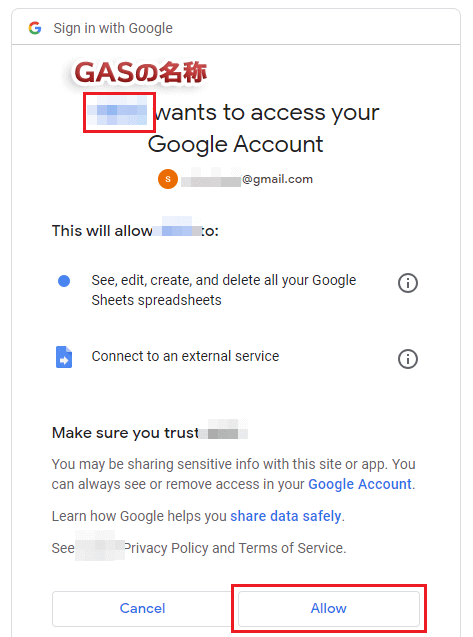473x637 pixels.
Task: Select the Google Sheets spreadsheets permission text
Action: [224, 290]
